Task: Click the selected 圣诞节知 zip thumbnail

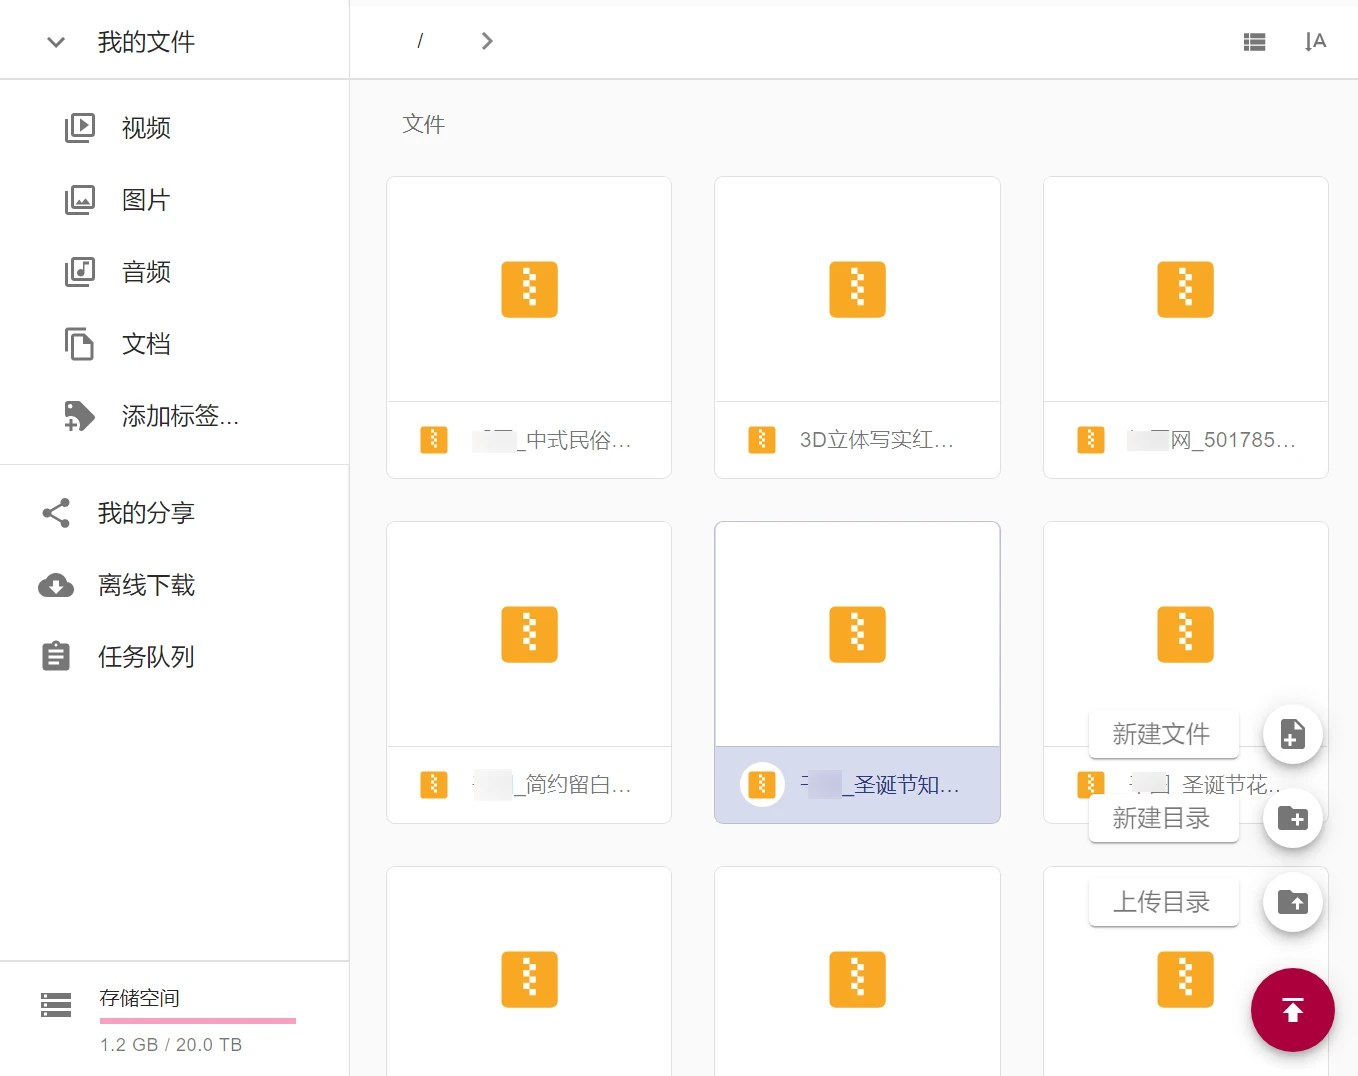Action: pyautogui.click(x=857, y=634)
